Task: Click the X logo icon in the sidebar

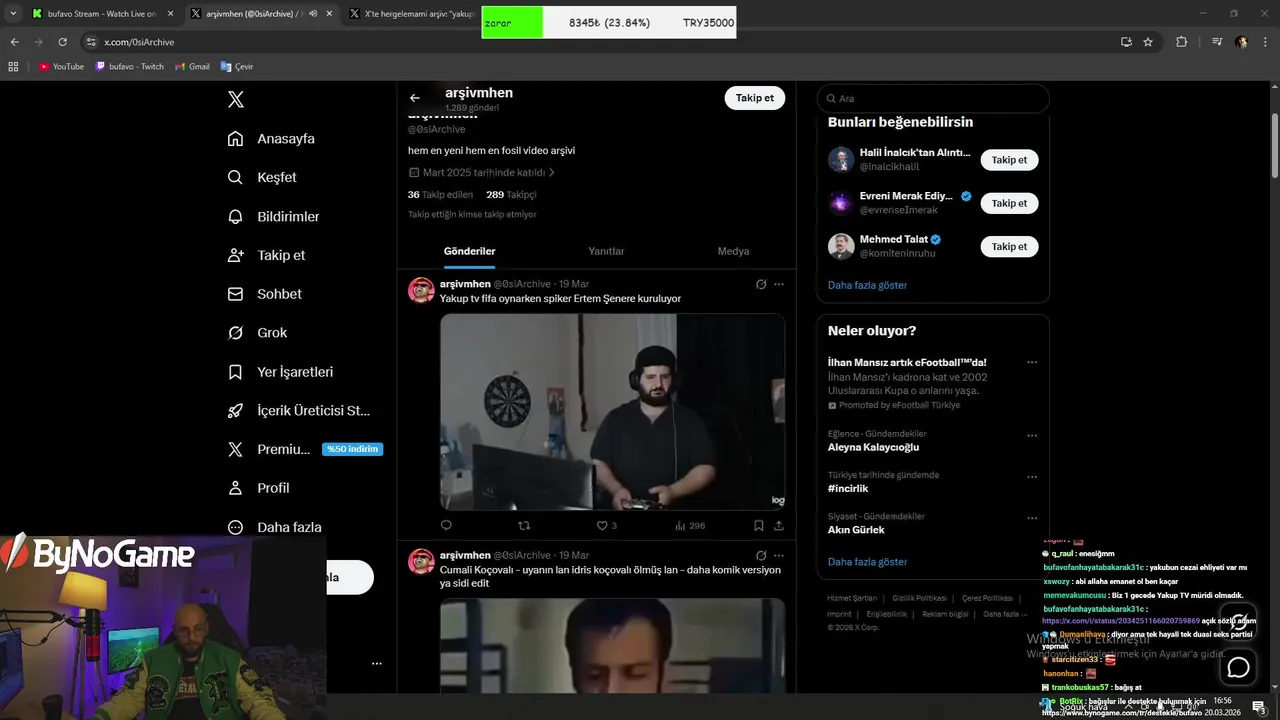Action: [x=236, y=99]
